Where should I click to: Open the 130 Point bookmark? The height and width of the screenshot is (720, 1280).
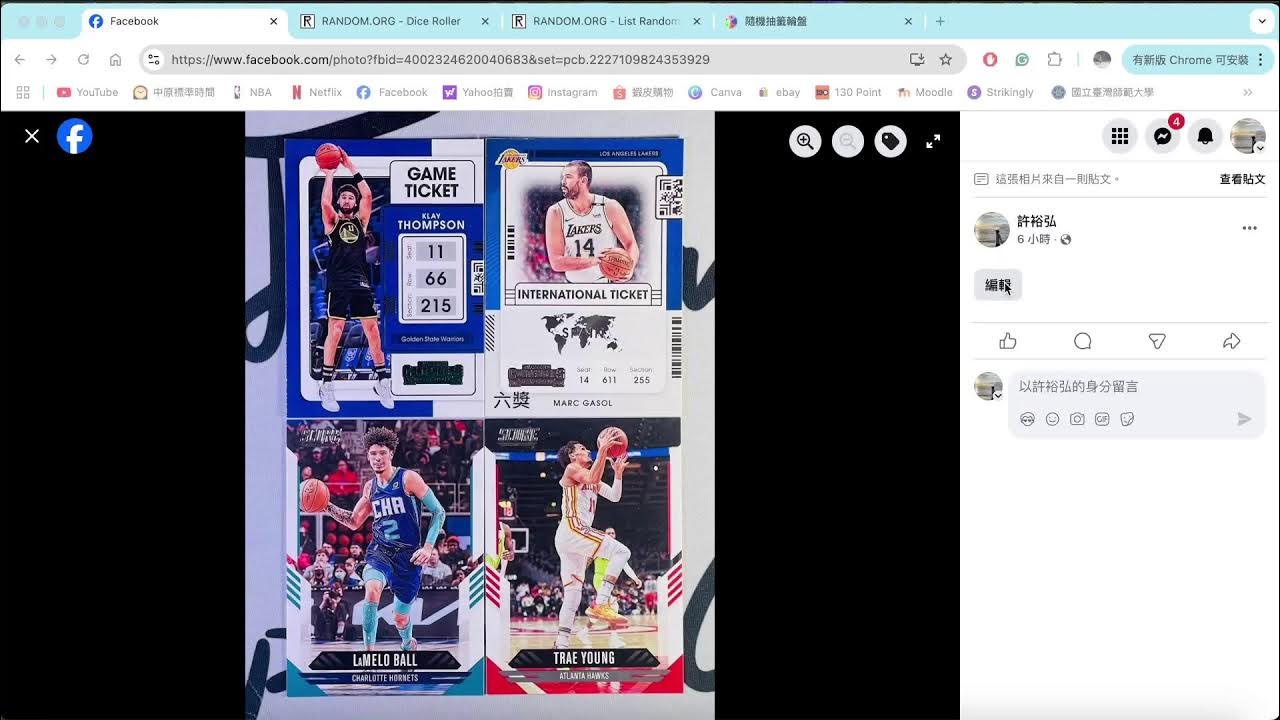[x=848, y=92]
